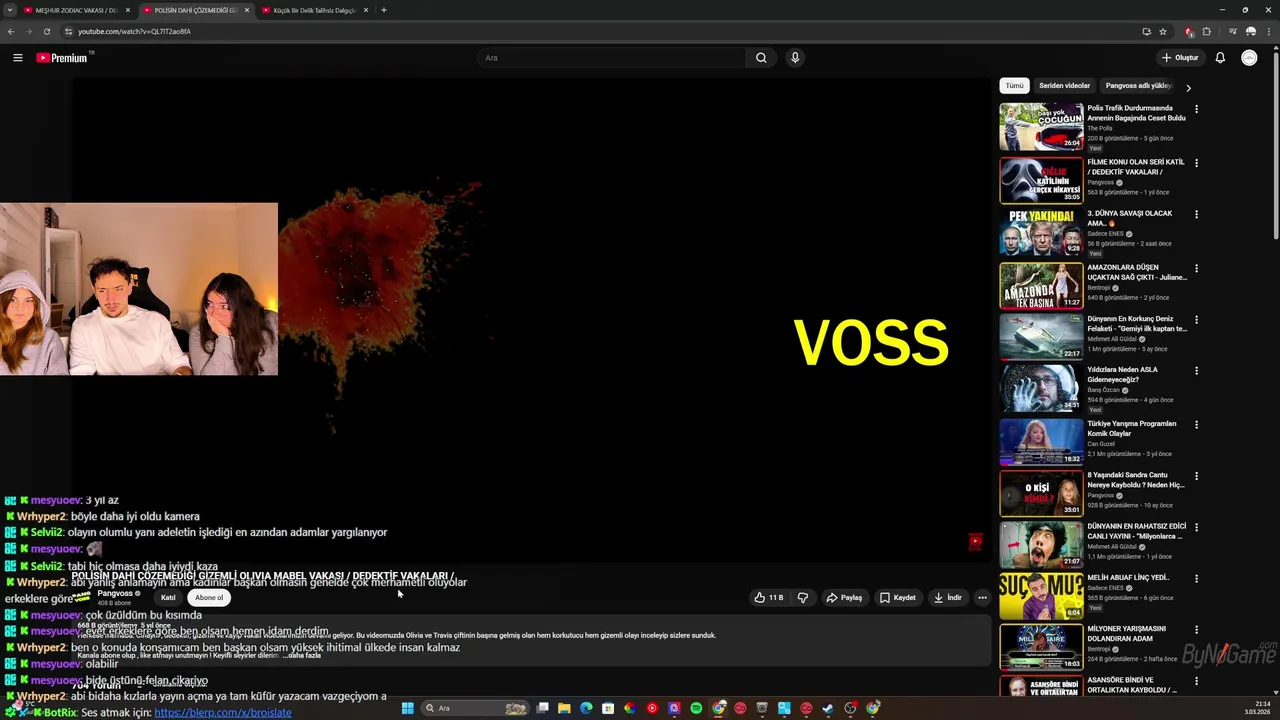Launch Spotify from the taskbar

coord(696,708)
